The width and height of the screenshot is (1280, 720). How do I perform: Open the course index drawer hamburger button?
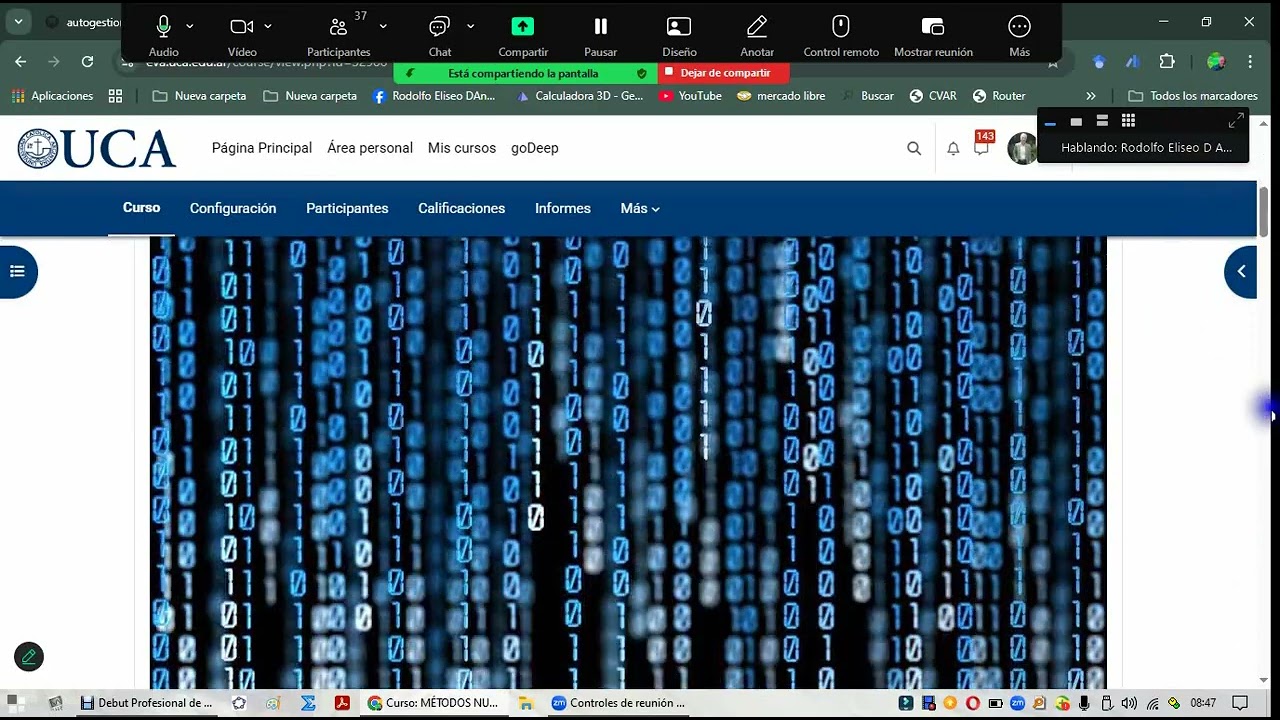coord(17,271)
